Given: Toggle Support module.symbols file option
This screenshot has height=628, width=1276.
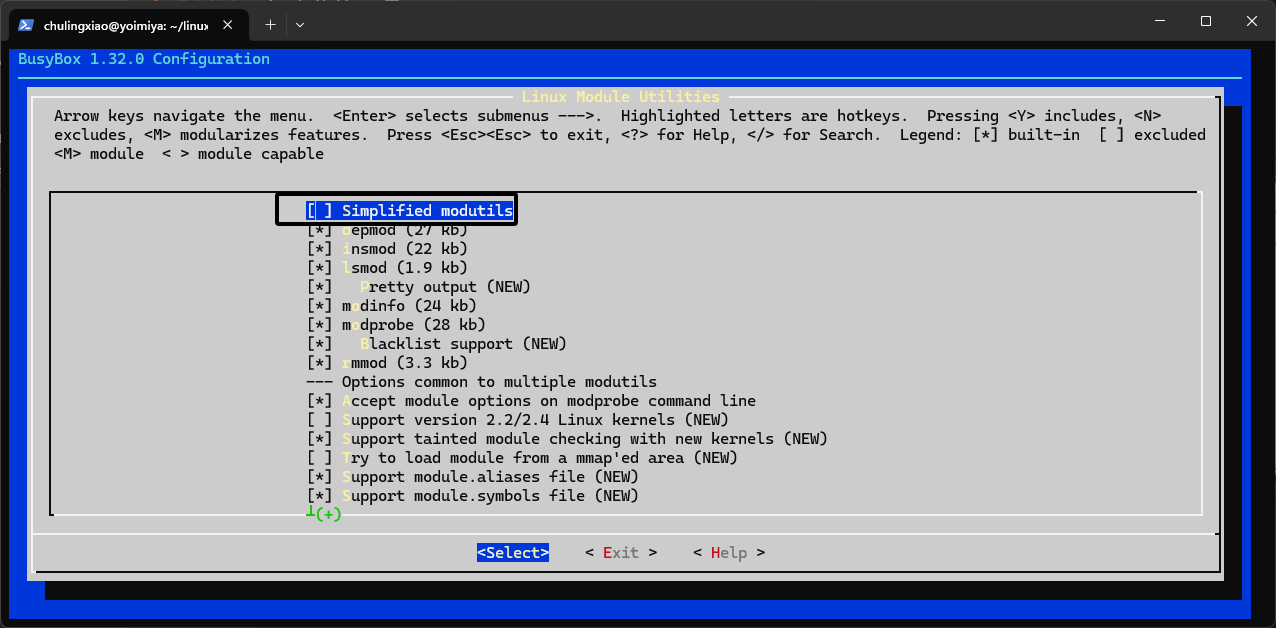Looking at the screenshot, I should (x=473, y=496).
